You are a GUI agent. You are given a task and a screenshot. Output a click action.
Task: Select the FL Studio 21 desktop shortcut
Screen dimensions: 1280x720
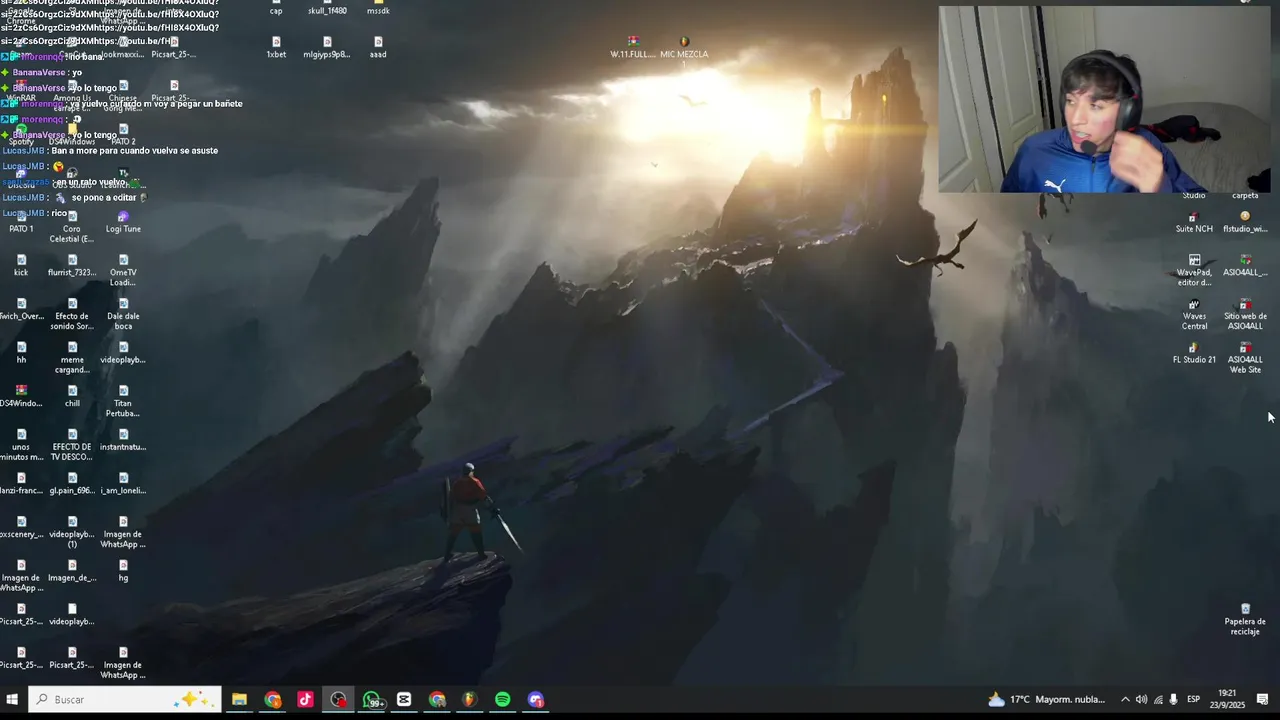(1194, 353)
